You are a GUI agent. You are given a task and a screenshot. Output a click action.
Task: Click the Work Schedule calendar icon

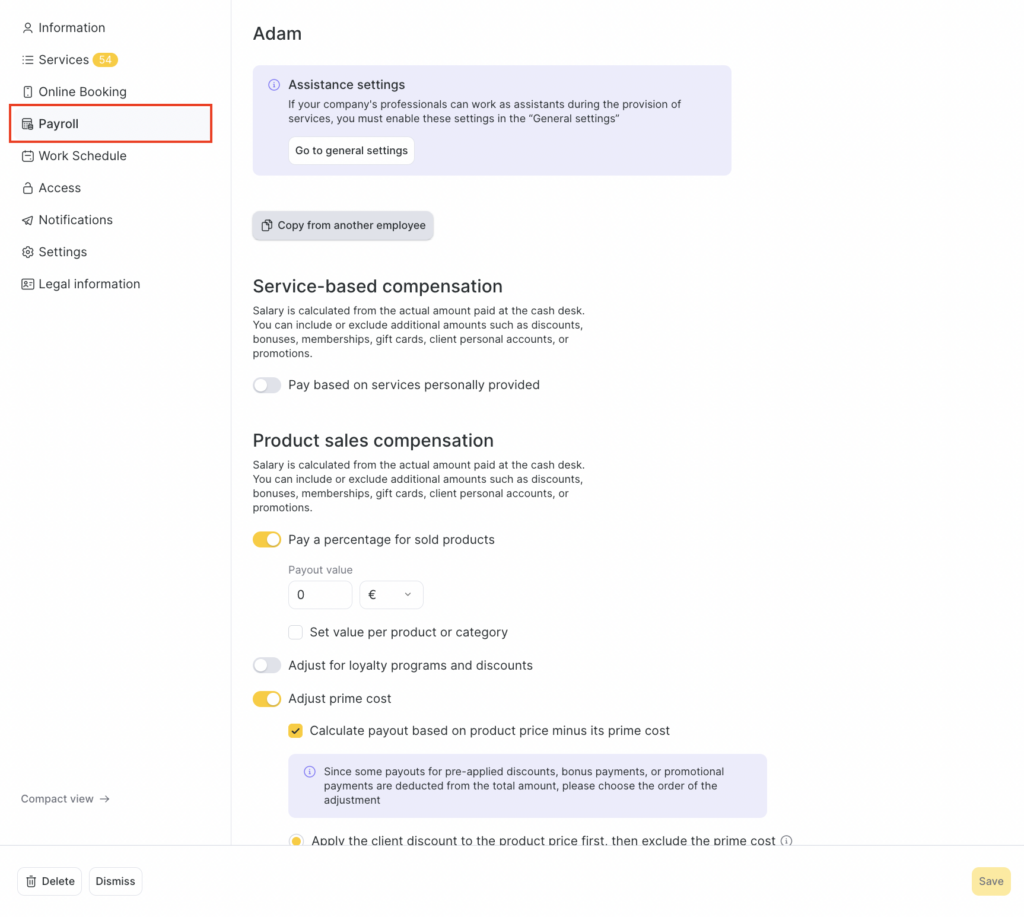[x=28, y=156]
